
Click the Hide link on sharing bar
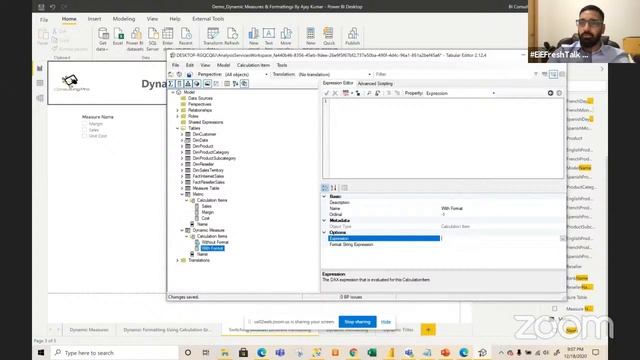[x=386, y=322]
